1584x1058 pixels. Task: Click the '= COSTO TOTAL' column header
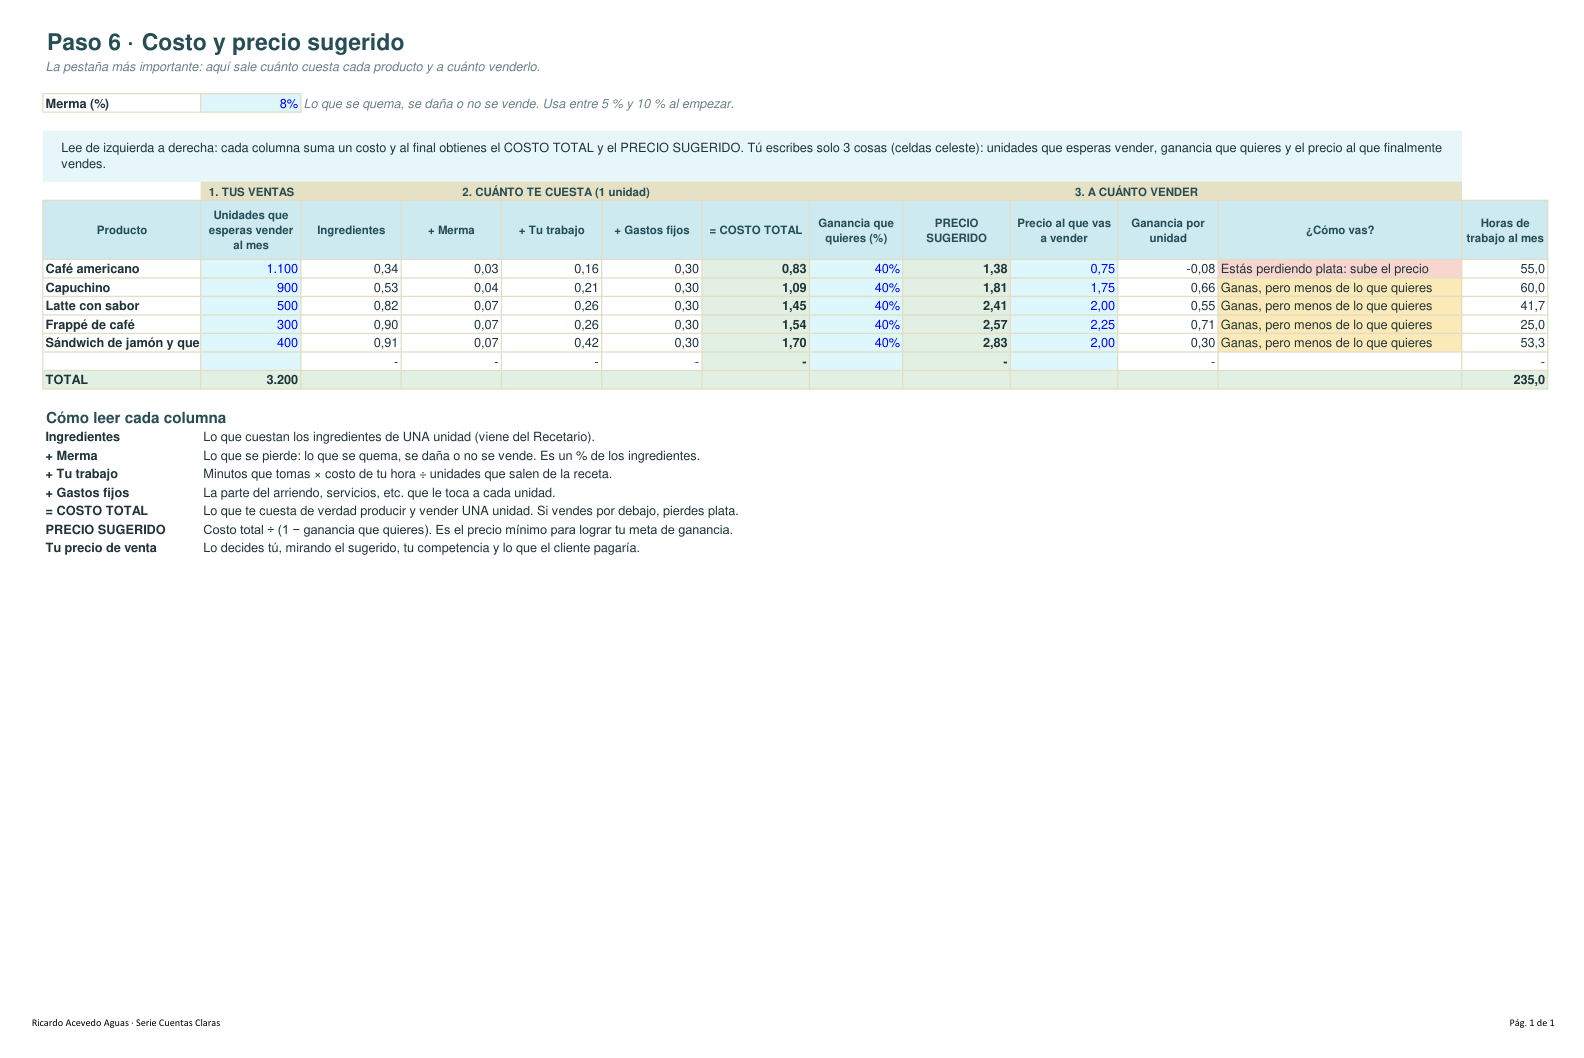click(756, 230)
